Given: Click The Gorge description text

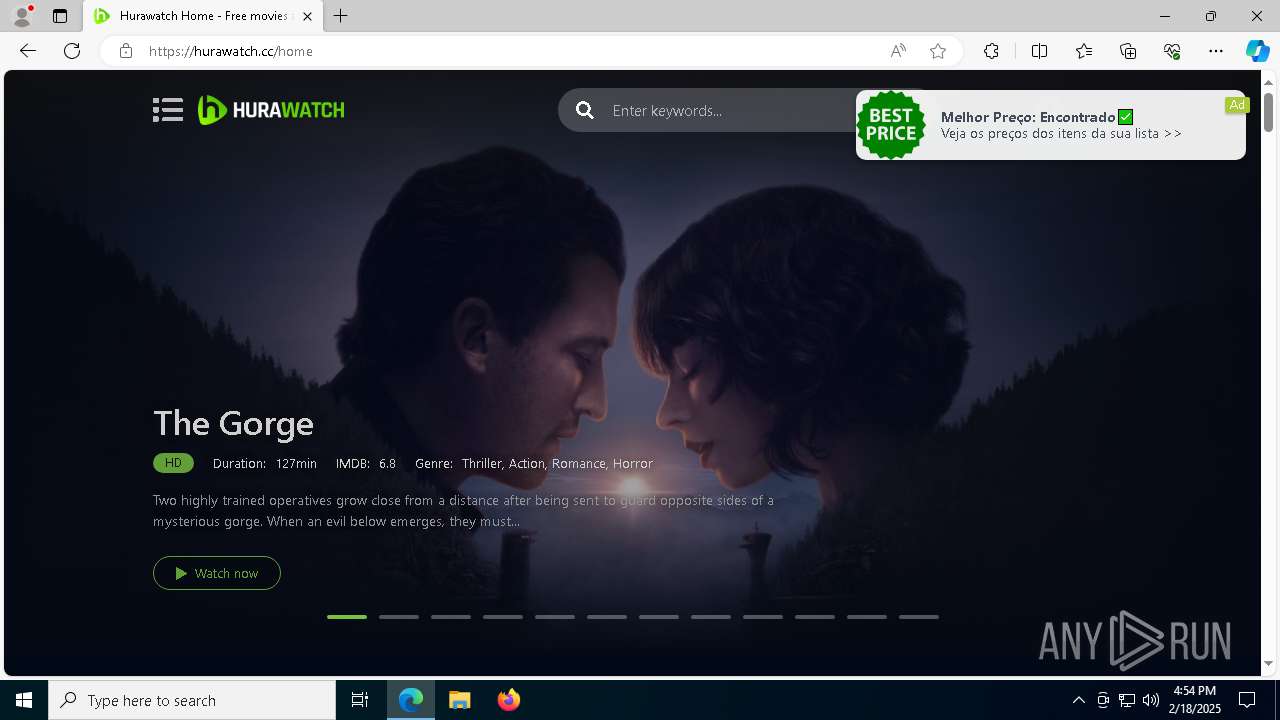Looking at the screenshot, I should pyautogui.click(x=463, y=510).
